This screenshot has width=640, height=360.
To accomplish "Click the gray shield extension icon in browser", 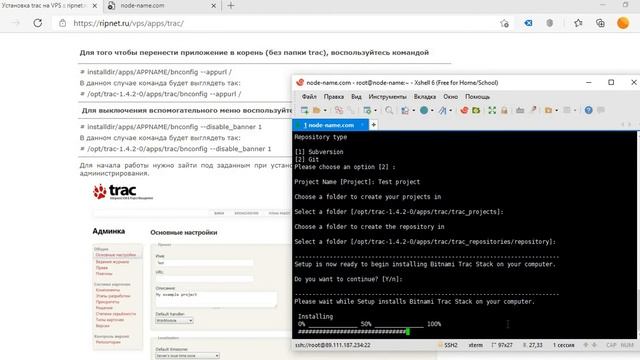I will click(550, 23).
